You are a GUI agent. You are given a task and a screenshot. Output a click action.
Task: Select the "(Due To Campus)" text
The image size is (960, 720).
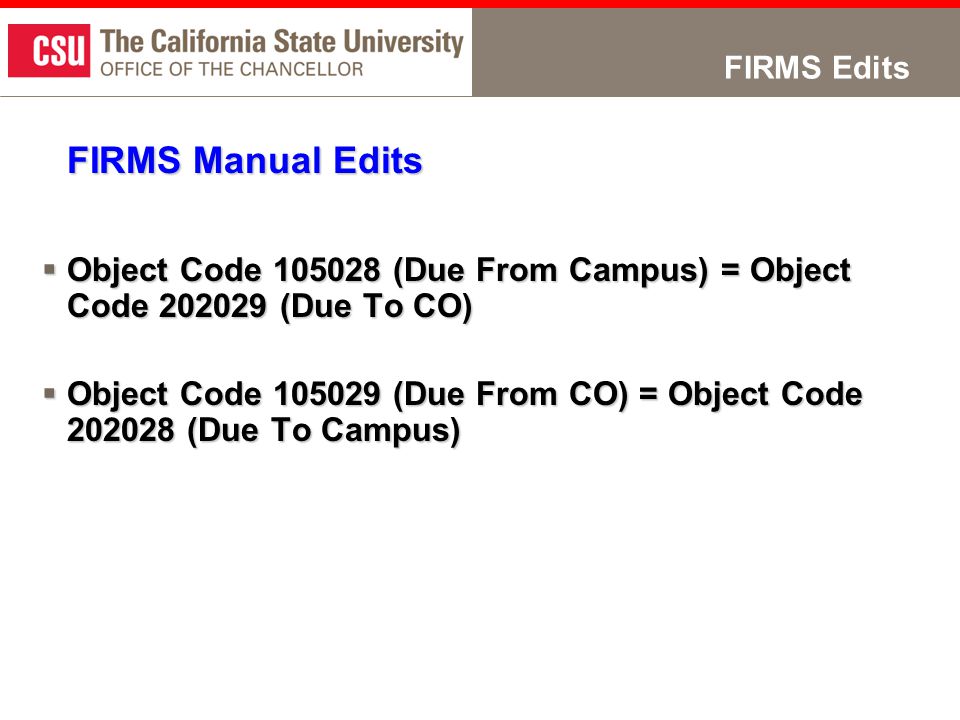tap(324, 431)
